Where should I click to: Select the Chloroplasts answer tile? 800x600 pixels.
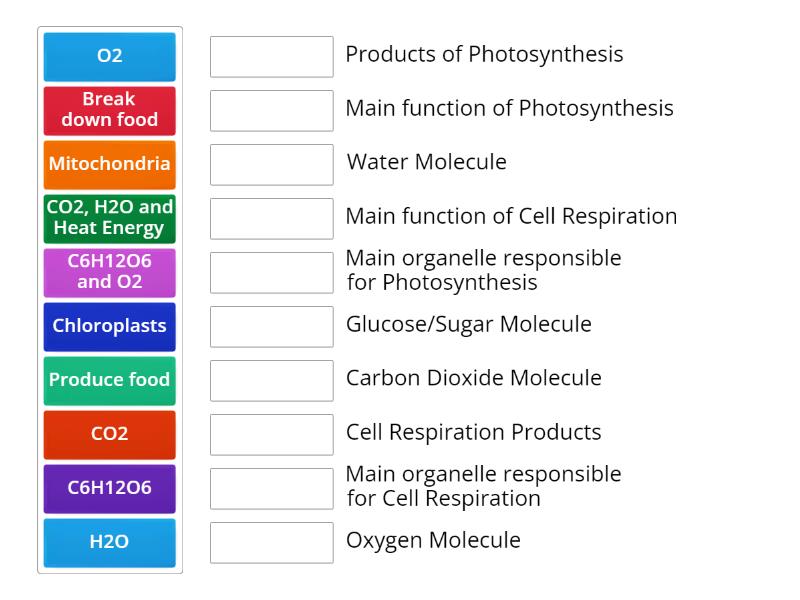[x=109, y=326]
